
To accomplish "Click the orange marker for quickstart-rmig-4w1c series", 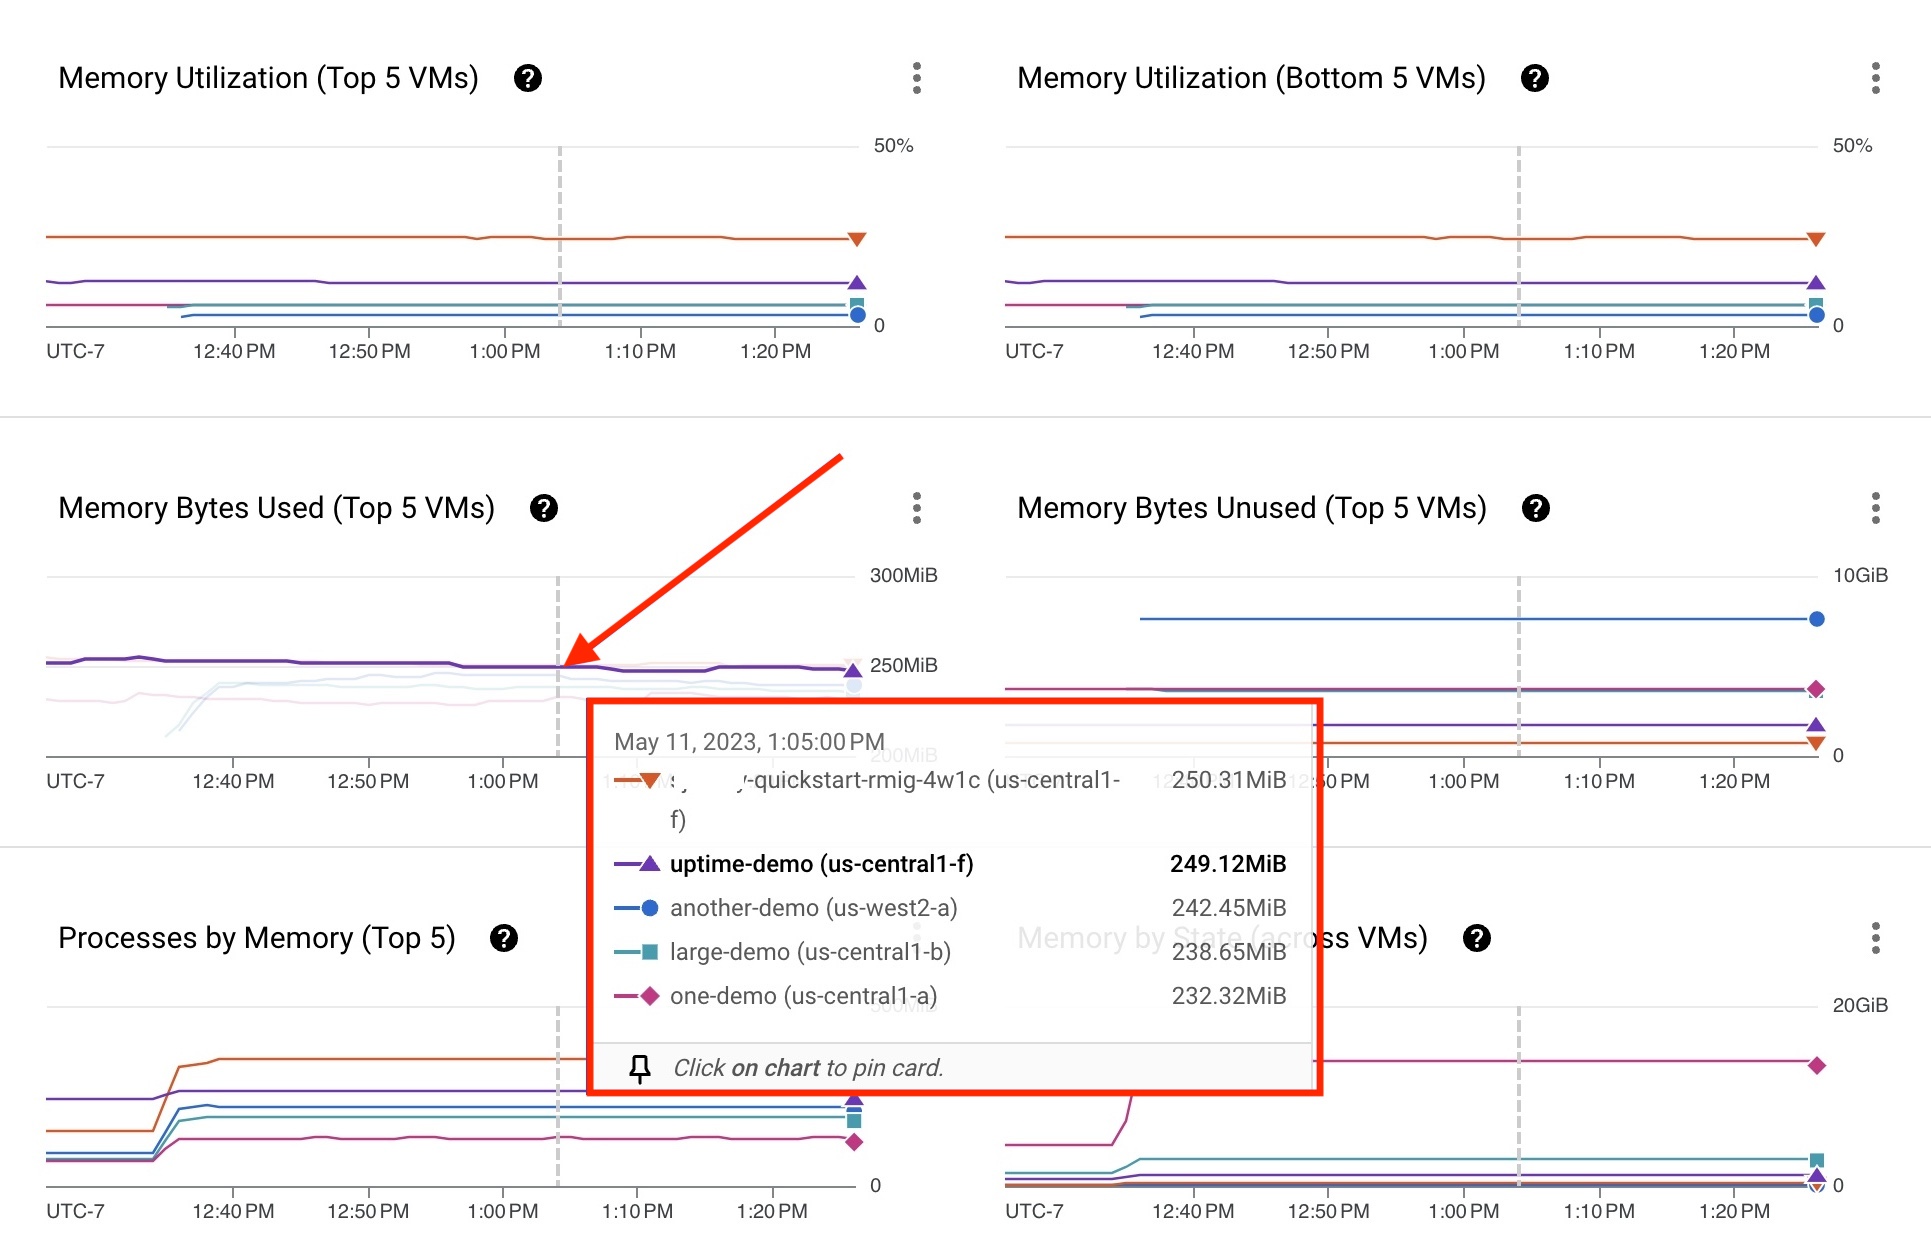I will pyautogui.click(x=651, y=780).
